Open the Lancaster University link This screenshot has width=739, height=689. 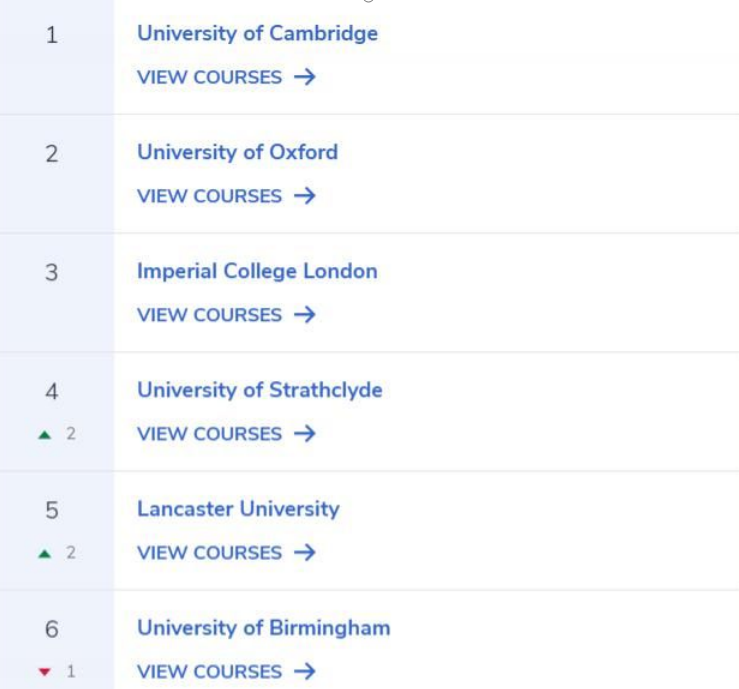238,509
